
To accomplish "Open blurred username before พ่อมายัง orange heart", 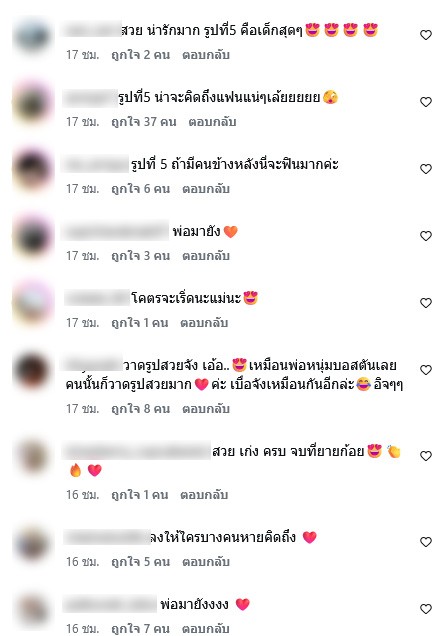I will (116, 232).
